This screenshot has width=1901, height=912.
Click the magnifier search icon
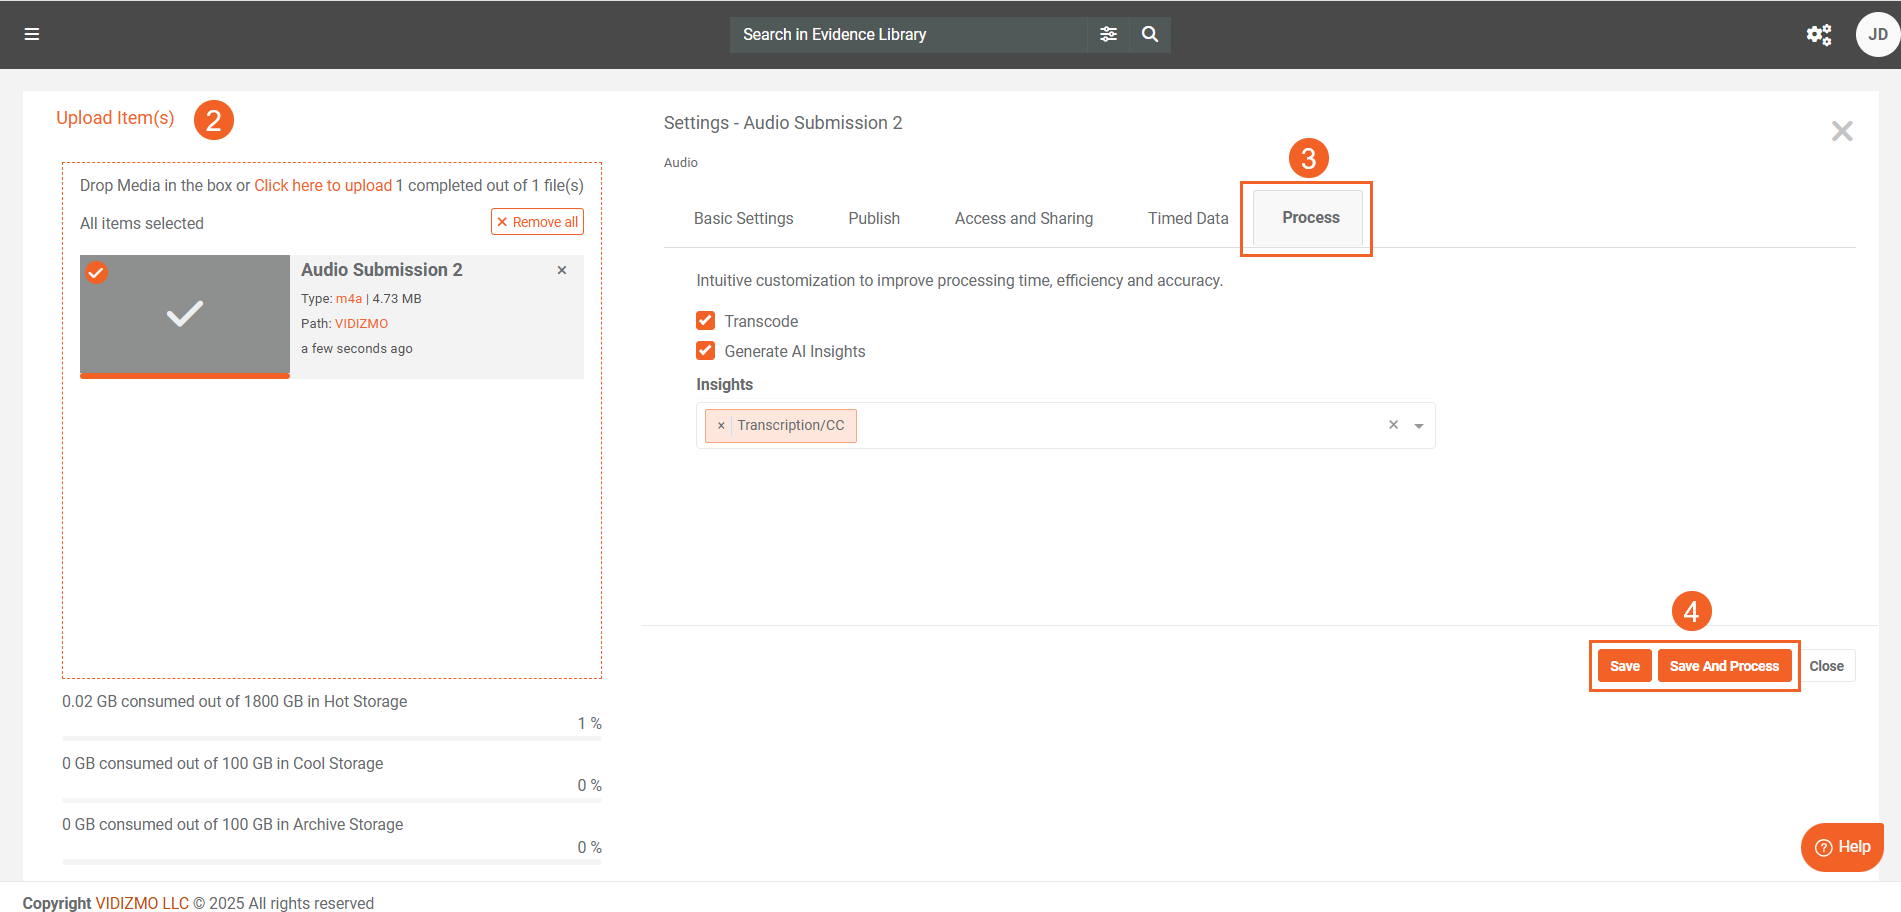tap(1150, 34)
